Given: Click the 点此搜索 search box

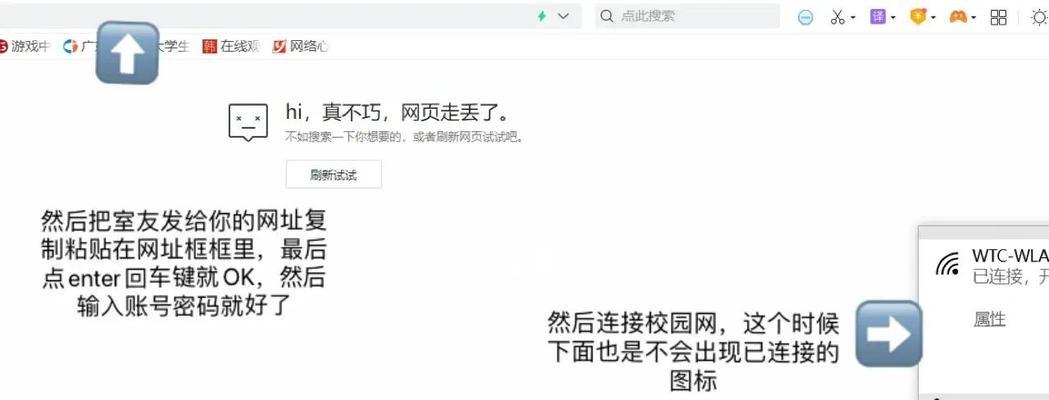Looking at the screenshot, I should (687, 16).
